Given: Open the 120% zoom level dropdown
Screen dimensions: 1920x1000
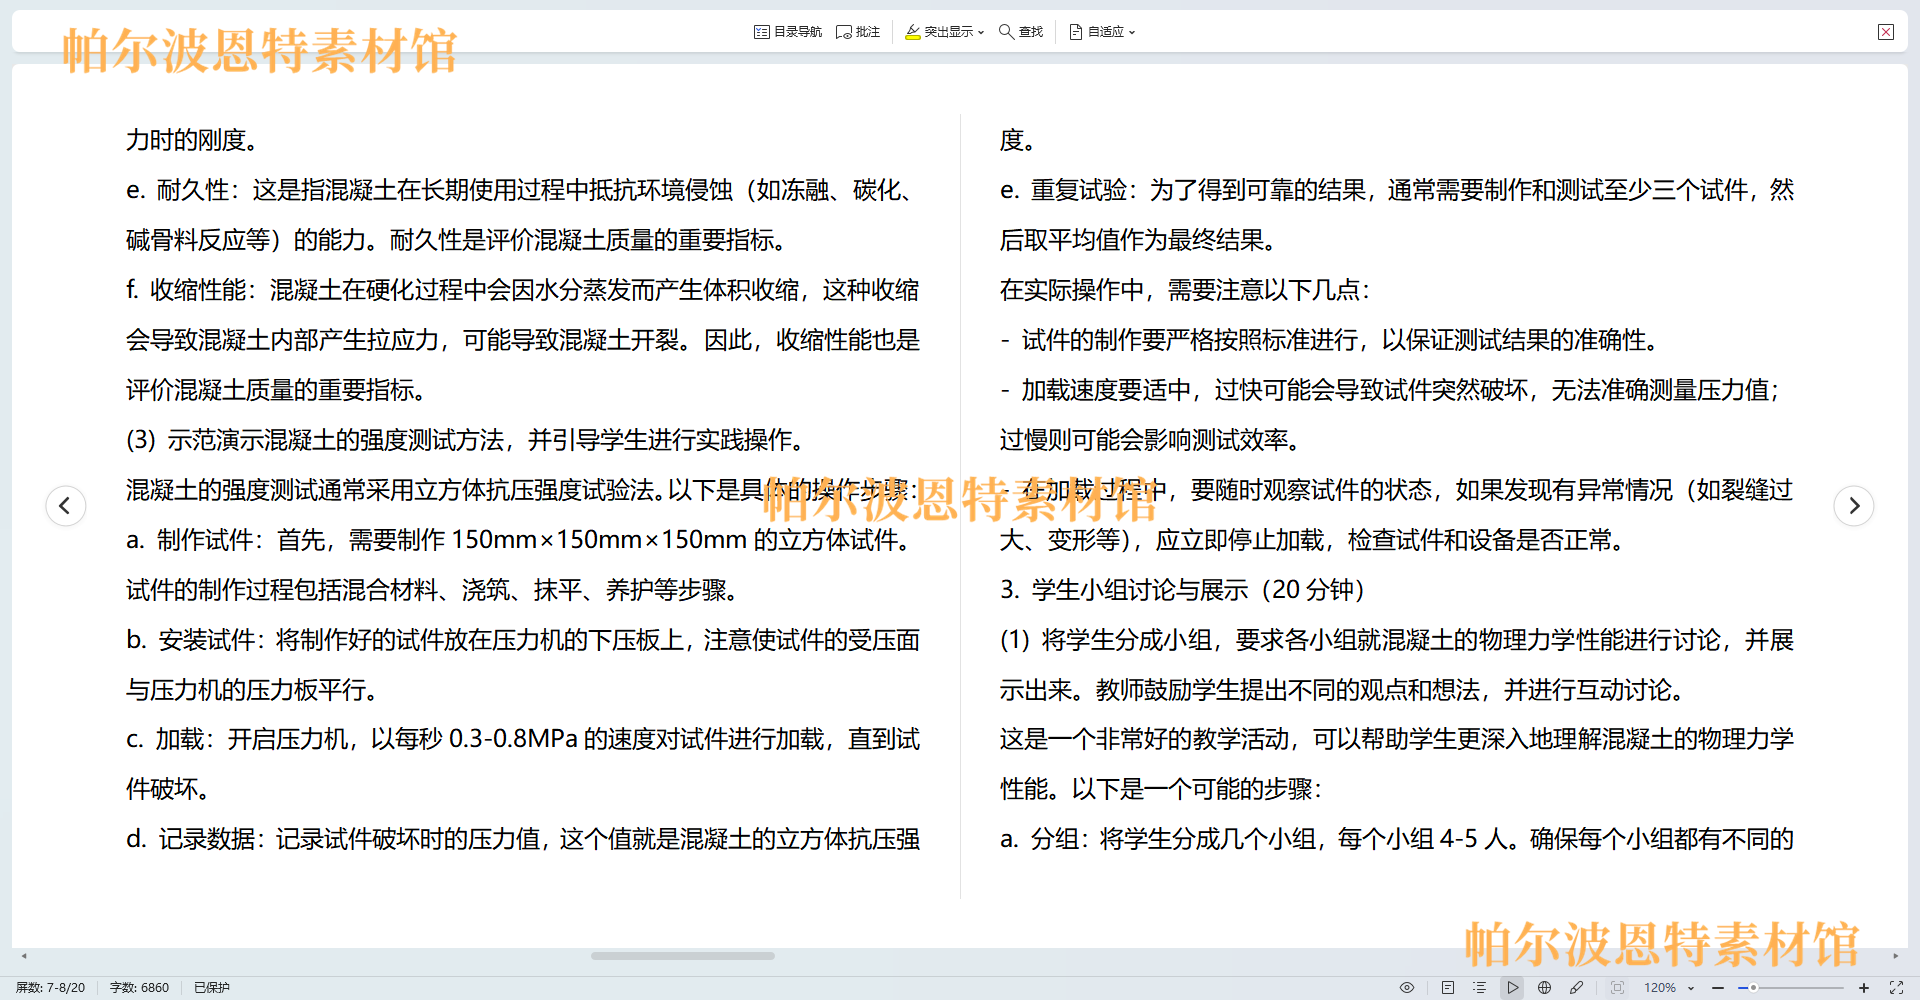Looking at the screenshot, I should pyautogui.click(x=1669, y=988).
